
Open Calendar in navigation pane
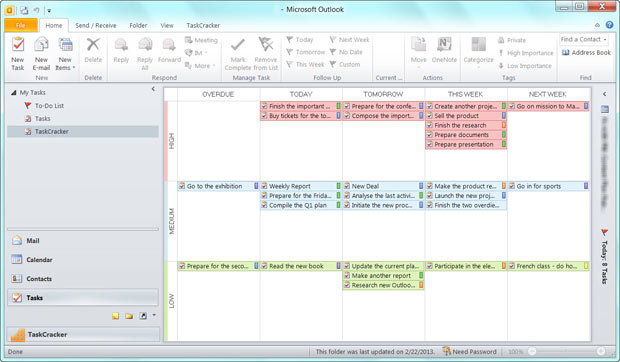click(83, 260)
